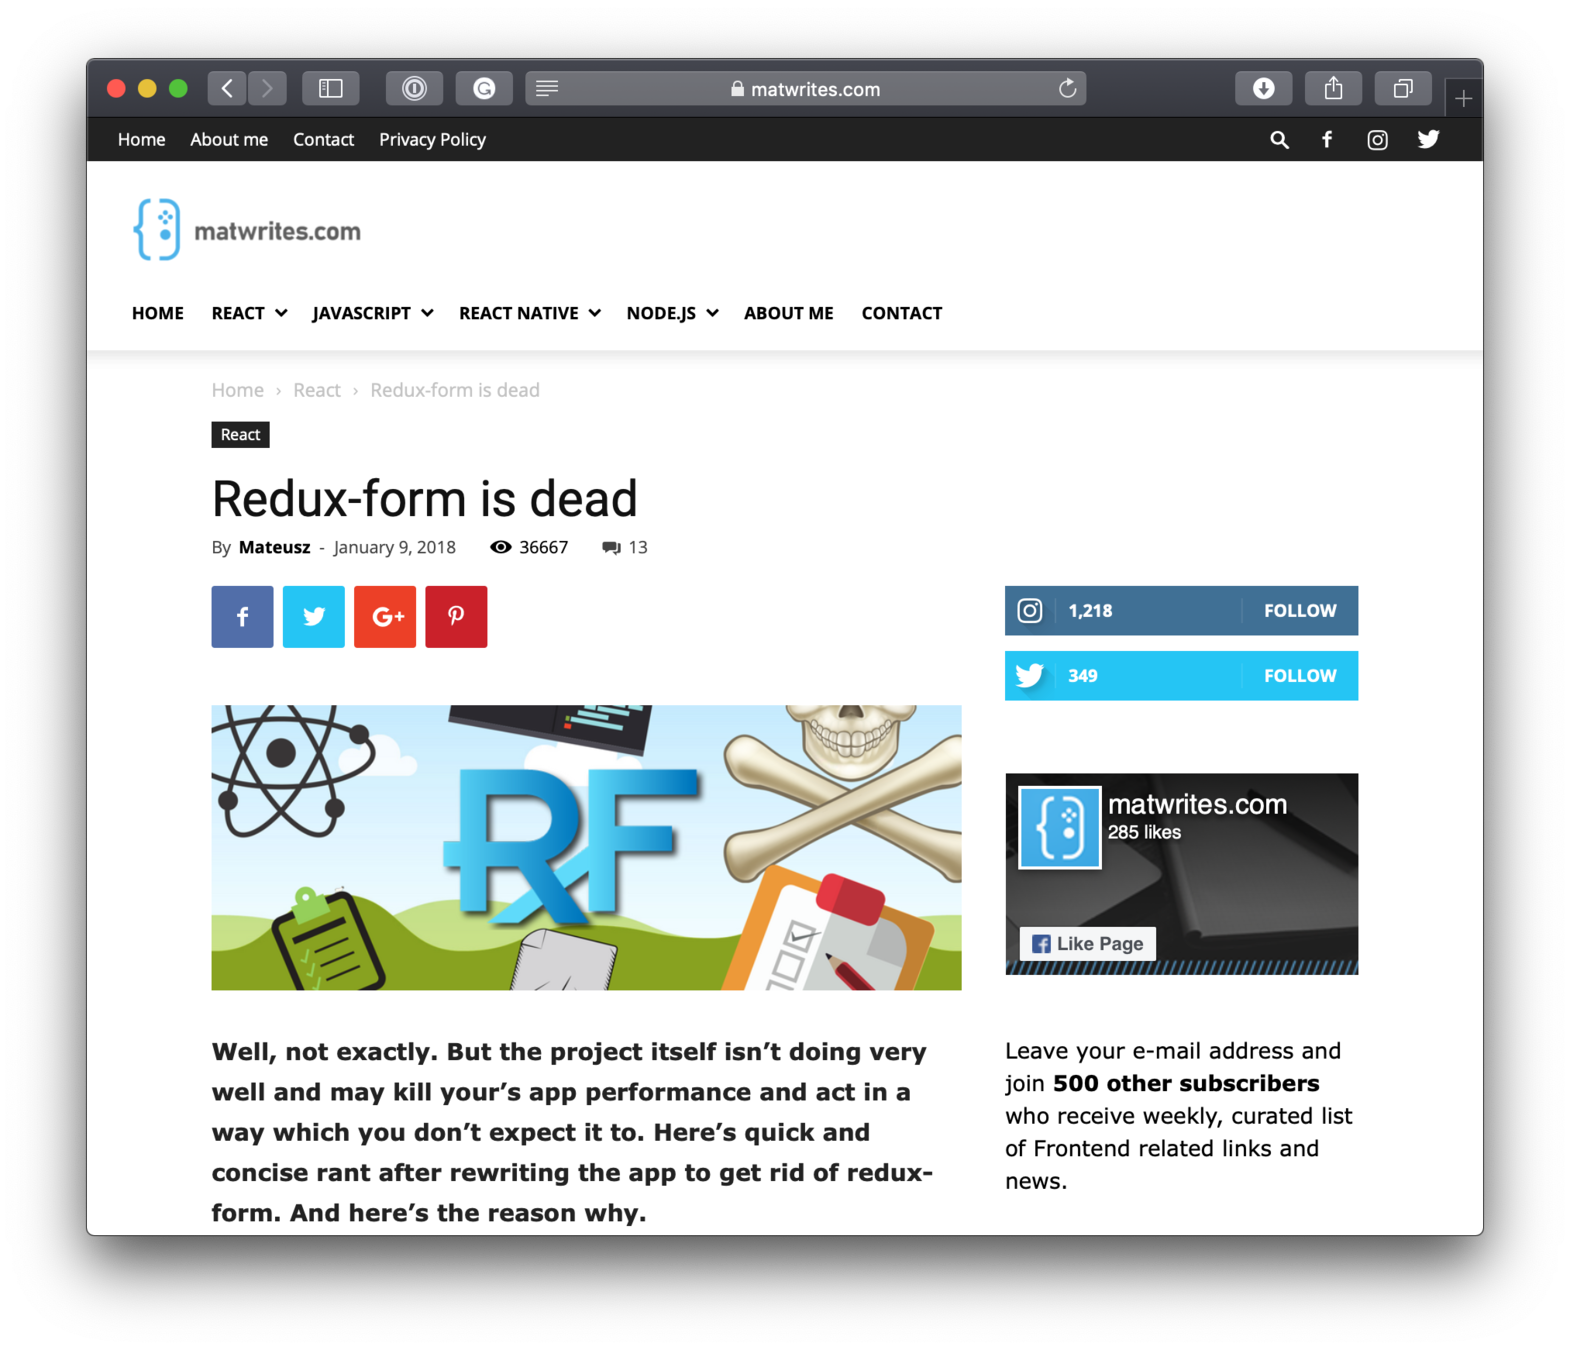The image size is (1570, 1350).
Task: Click the Redux-form article featured image
Action: click(x=586, y=848)
